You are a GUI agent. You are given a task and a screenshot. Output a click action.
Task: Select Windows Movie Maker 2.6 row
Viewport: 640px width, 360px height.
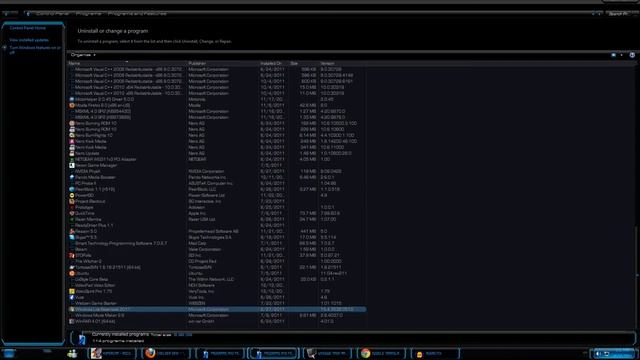coord(217,316)
